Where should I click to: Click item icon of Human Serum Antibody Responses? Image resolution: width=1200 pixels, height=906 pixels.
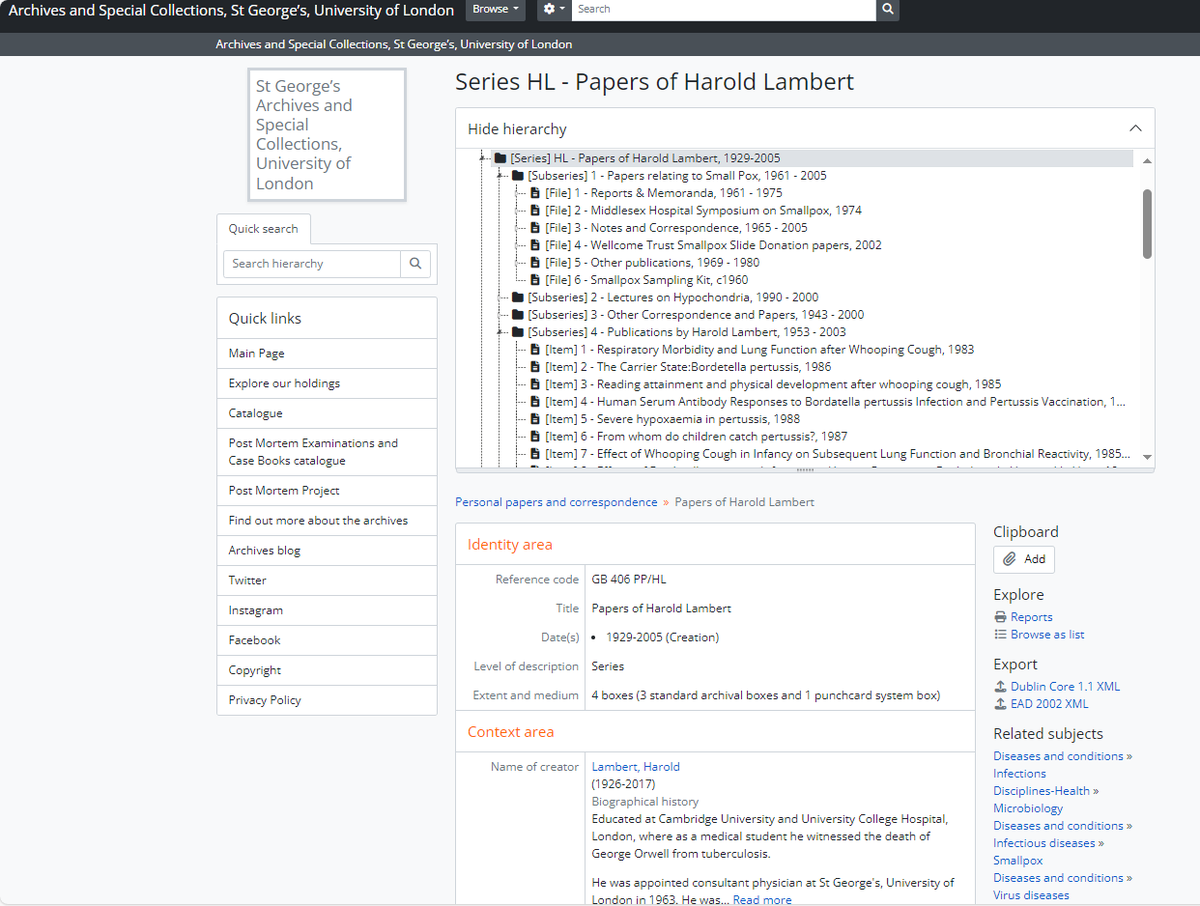pos(535,401)
